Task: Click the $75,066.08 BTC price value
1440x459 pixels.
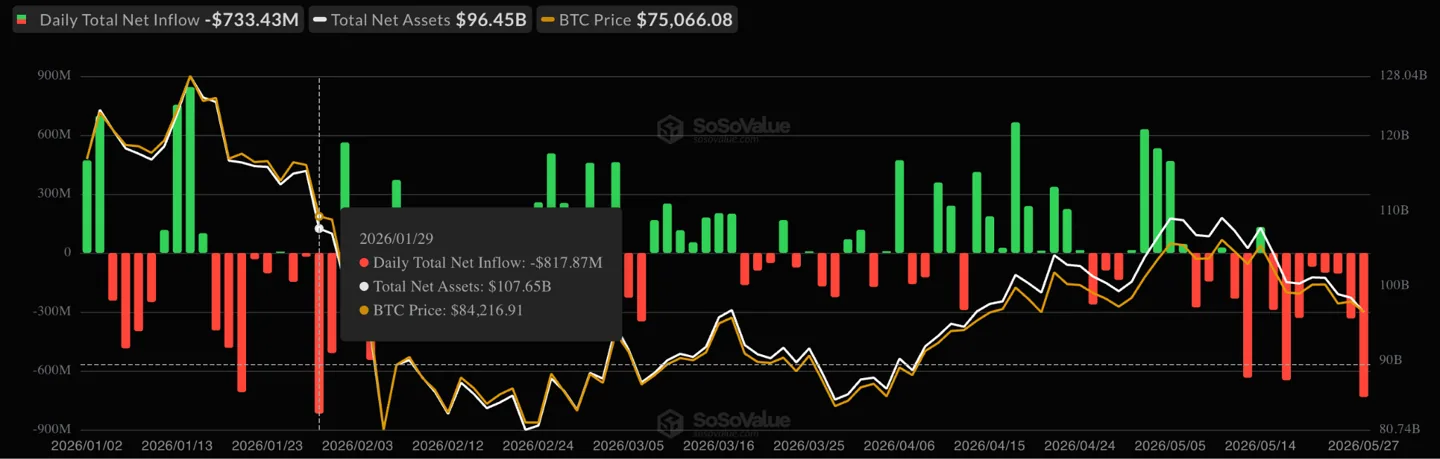Action: [684, 20]
